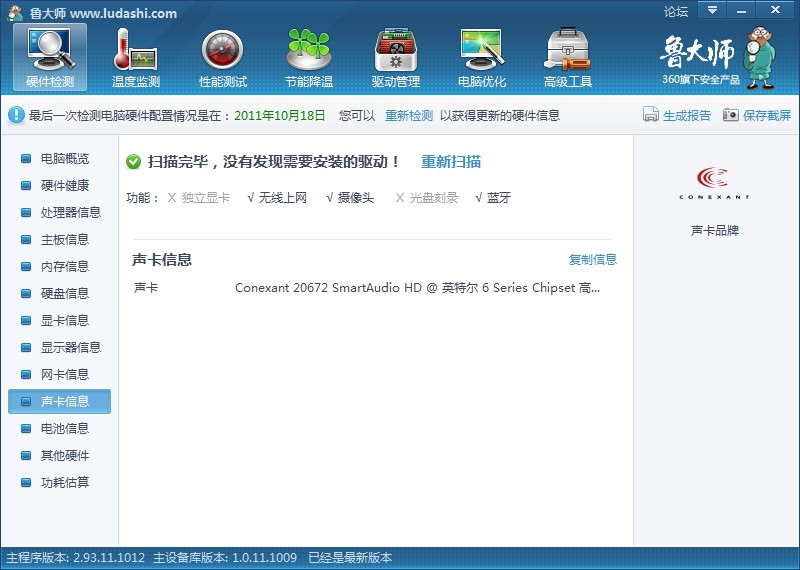
Task: Select 电池信息 in the sidebar
Action: 65,429
